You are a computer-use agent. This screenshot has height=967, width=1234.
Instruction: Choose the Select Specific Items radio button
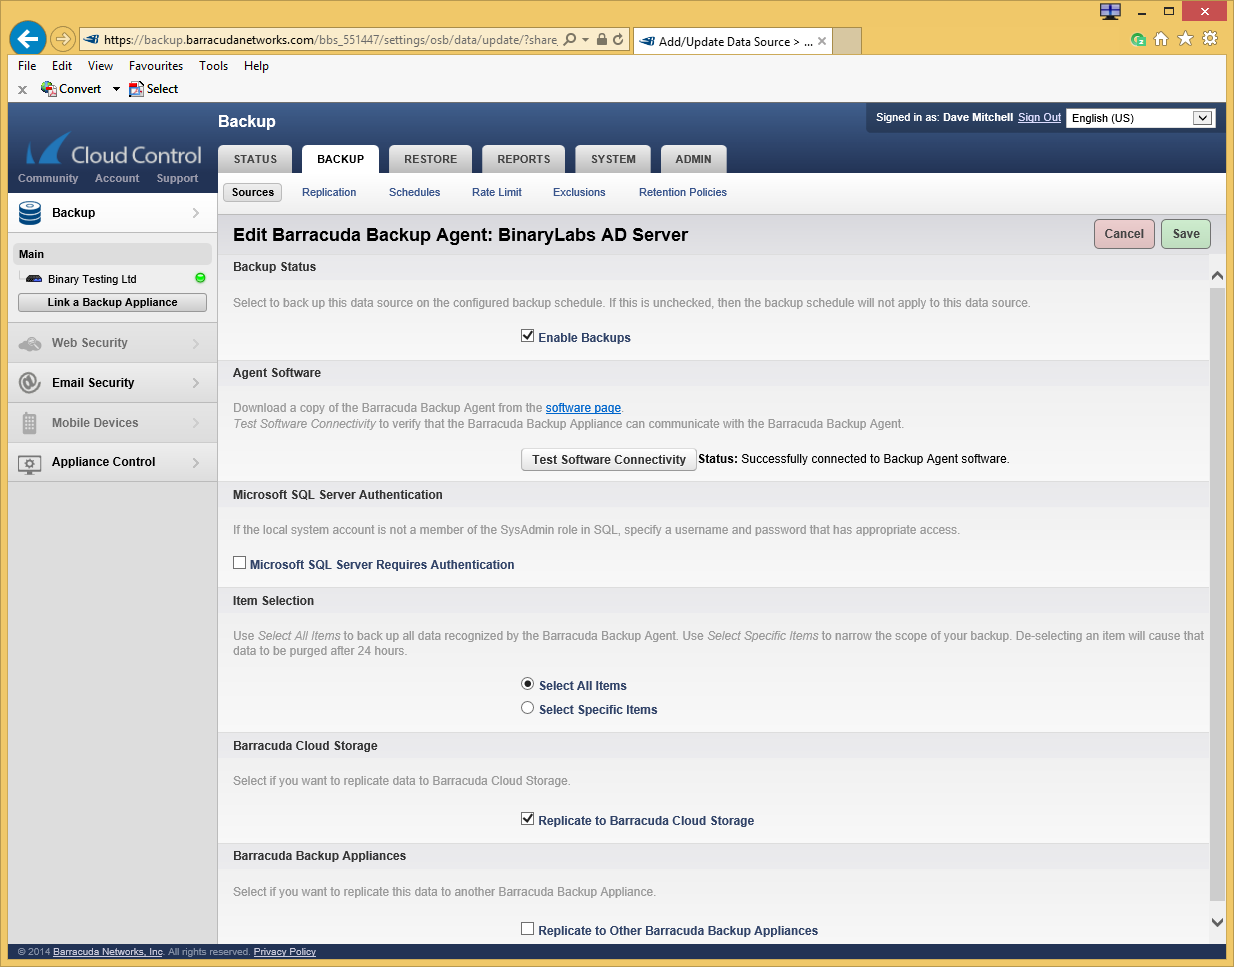coord(527,708)
